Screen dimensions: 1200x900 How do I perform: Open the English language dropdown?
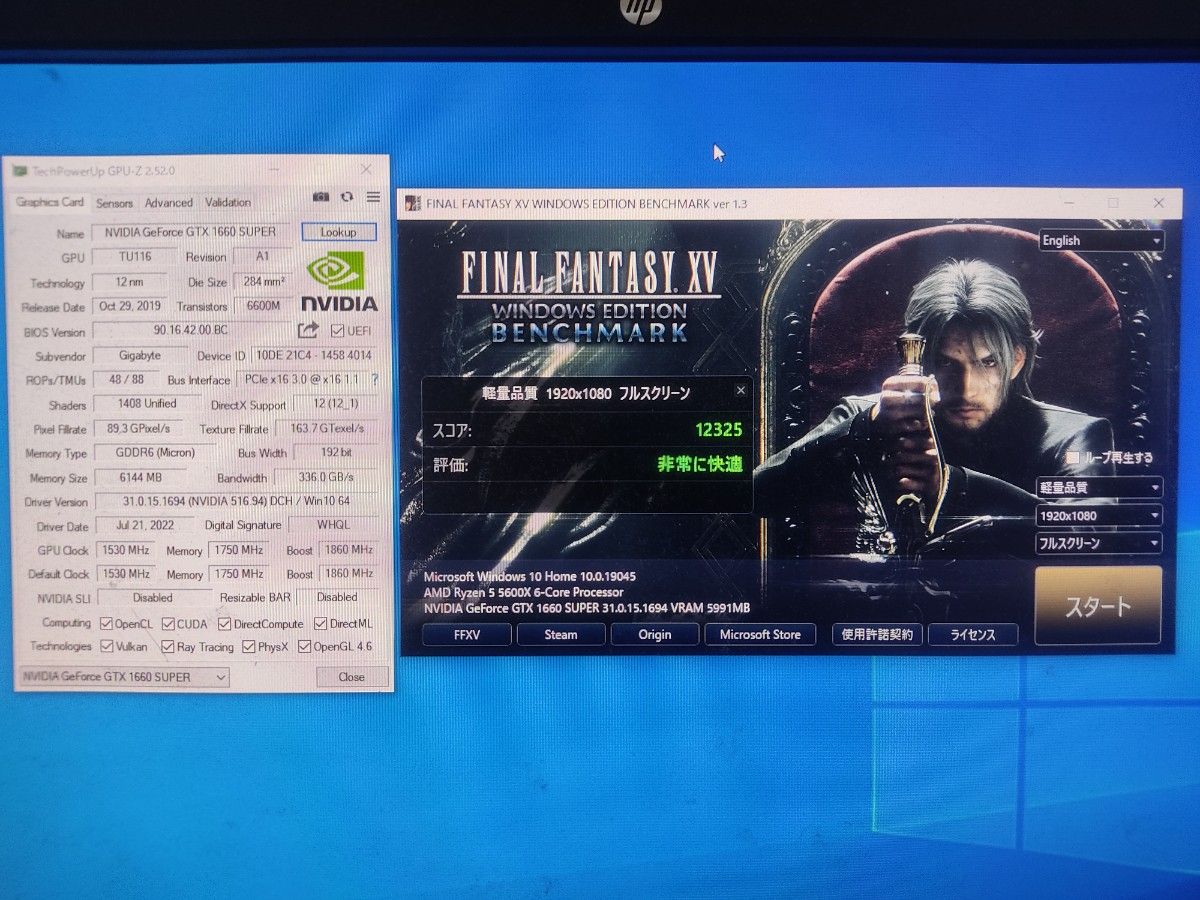[x=1101, y=240]
